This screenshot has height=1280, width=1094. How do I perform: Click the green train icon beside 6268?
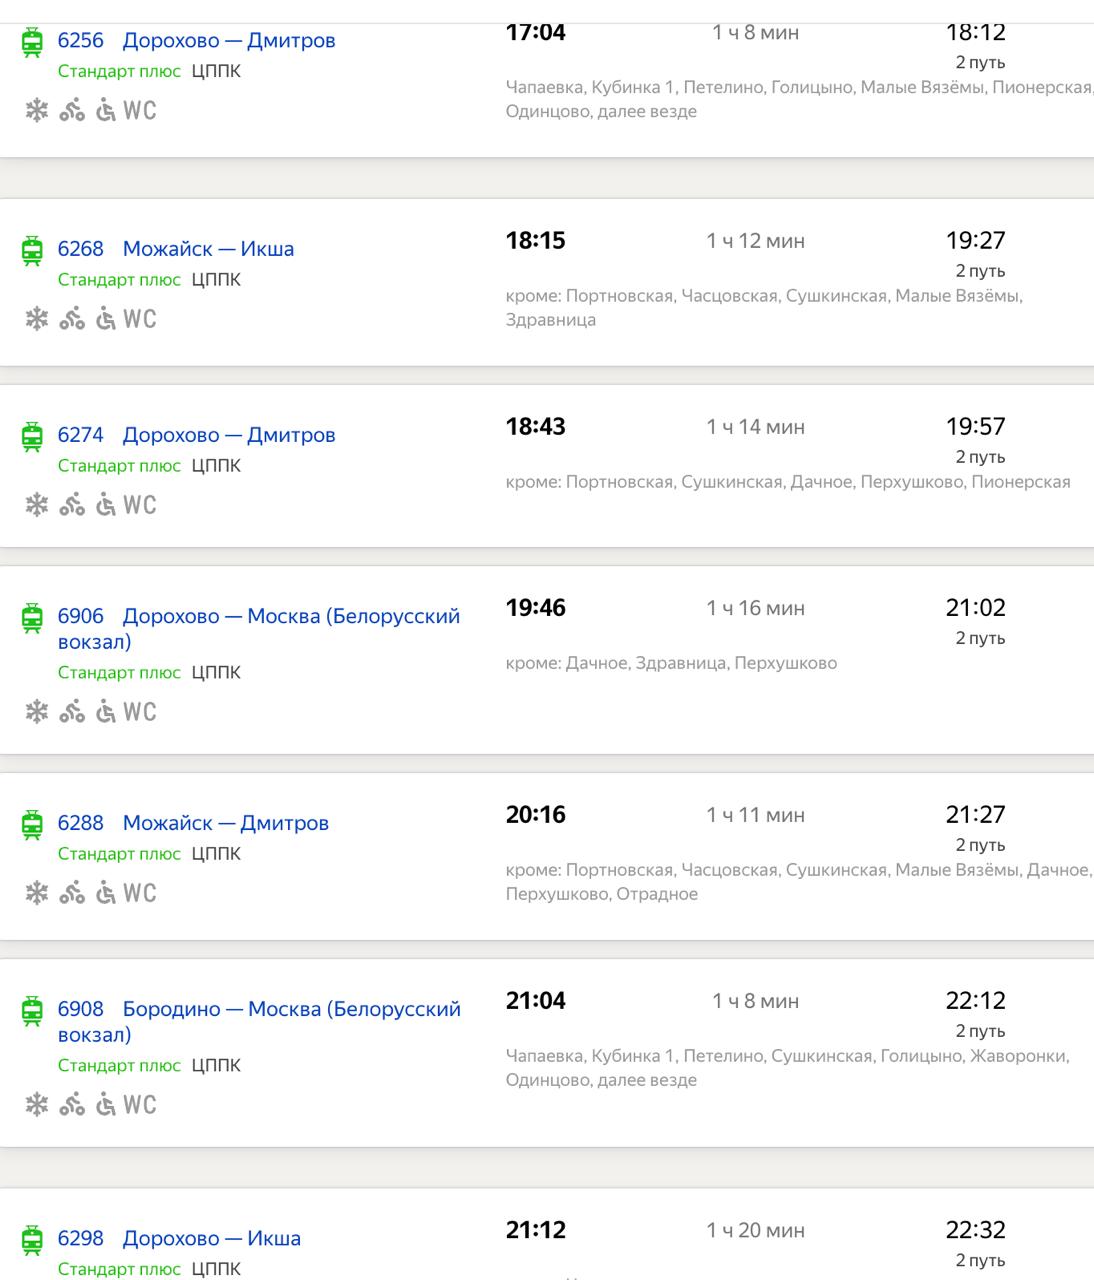click(33, 250)
